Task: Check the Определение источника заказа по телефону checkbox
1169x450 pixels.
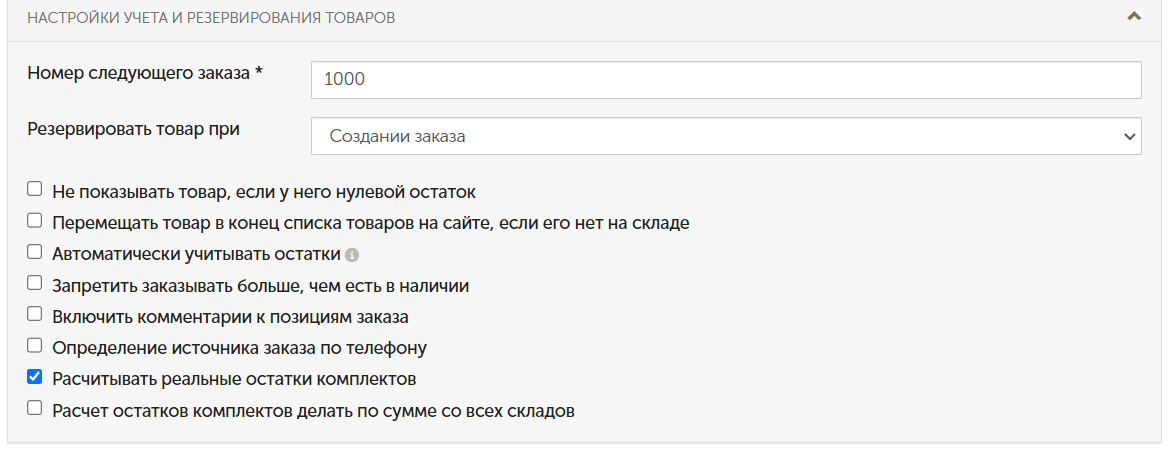Action: pyautogui.click(x=34, y=346)
